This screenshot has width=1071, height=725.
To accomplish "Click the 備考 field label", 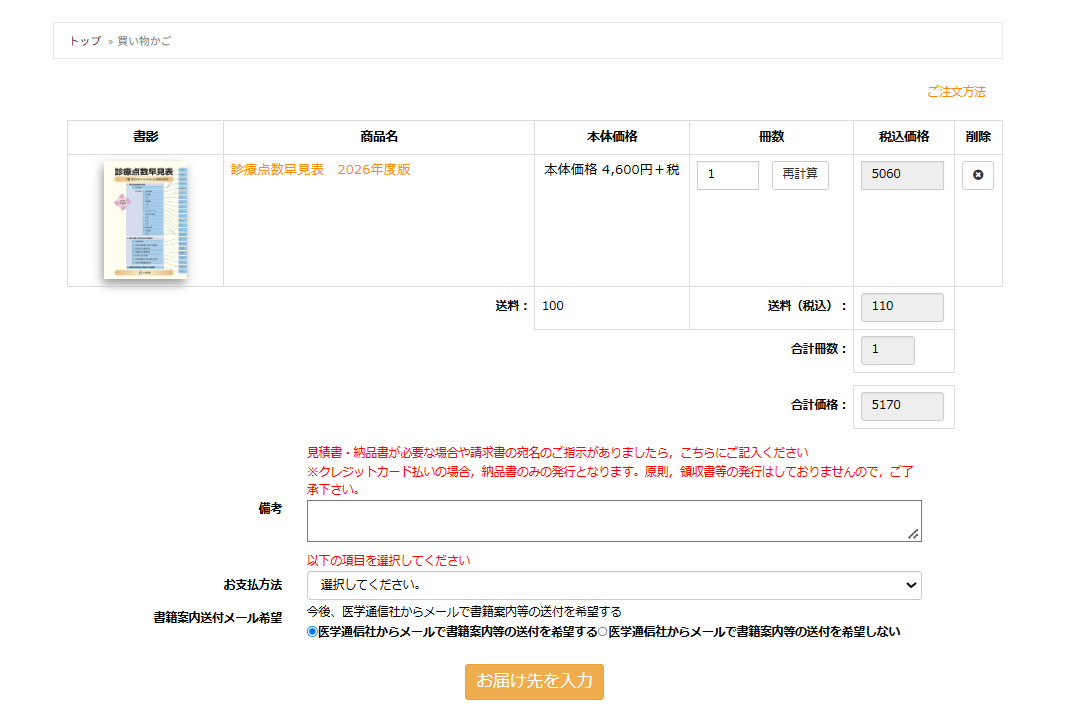I will pos(270,508).
